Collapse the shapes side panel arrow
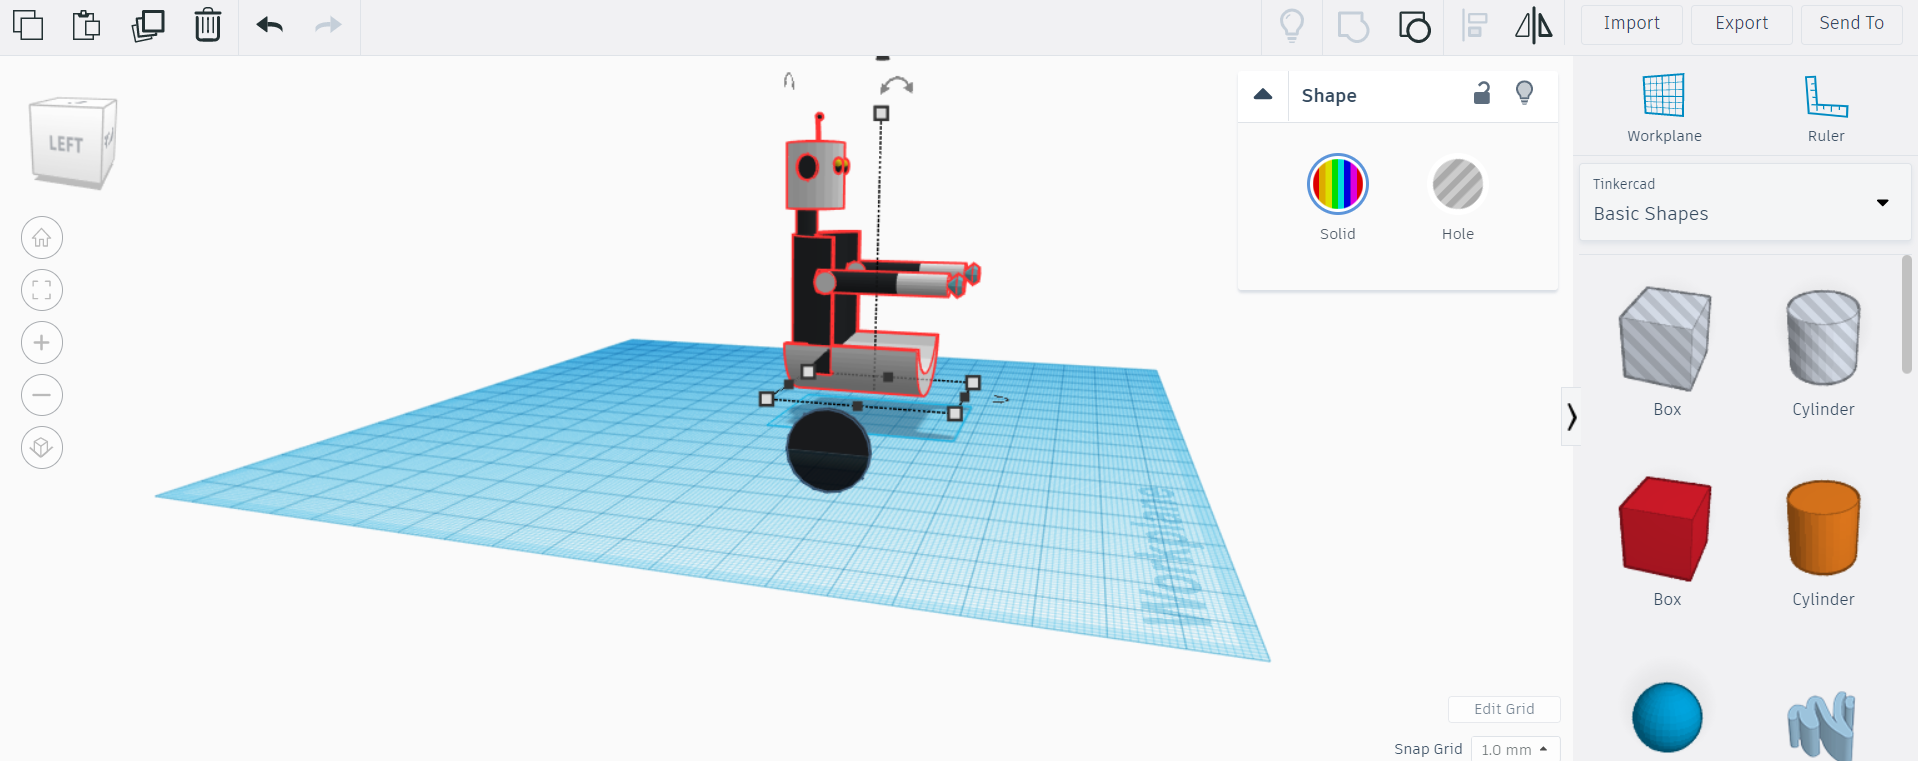Image resolution: width=1918 pixels, height=761 pixels. [1571, 416]
